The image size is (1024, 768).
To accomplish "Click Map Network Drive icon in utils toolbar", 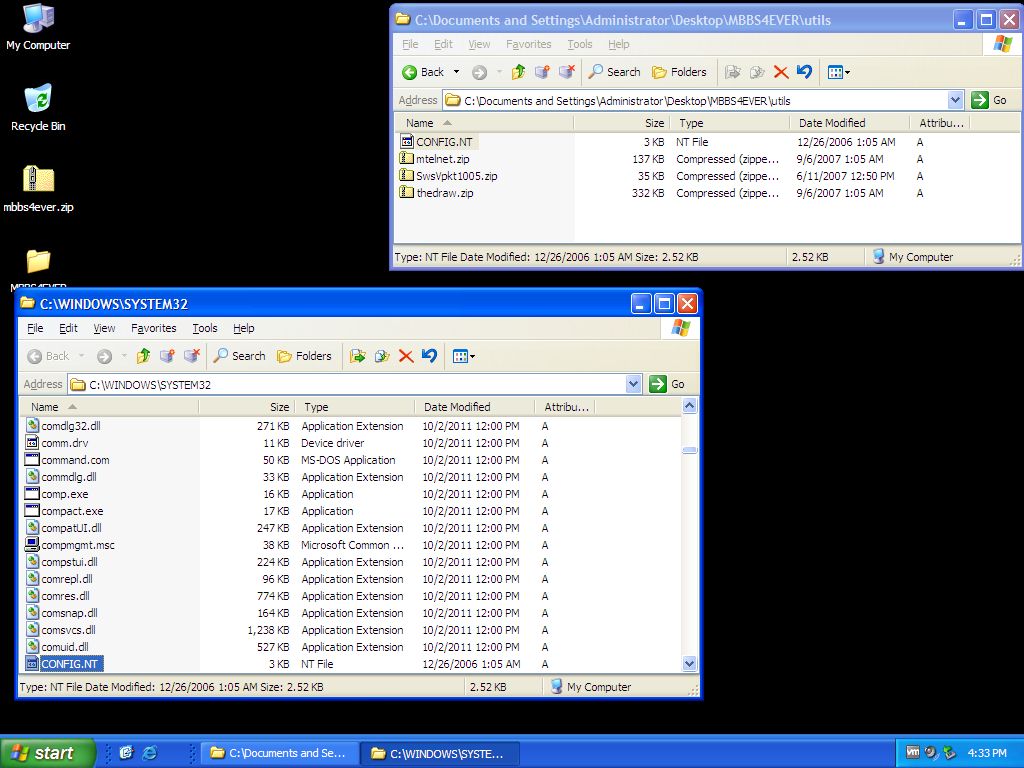I will pos(542,72).
